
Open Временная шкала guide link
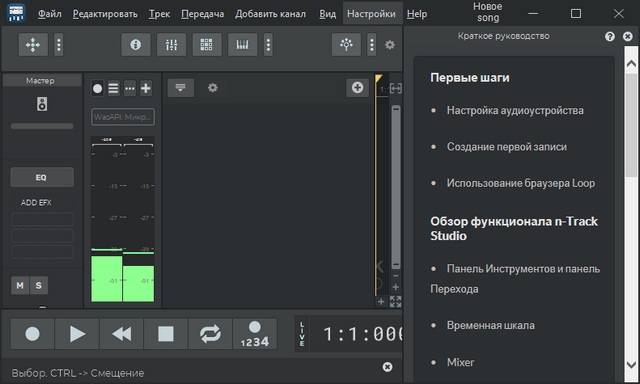pos(491,325)
